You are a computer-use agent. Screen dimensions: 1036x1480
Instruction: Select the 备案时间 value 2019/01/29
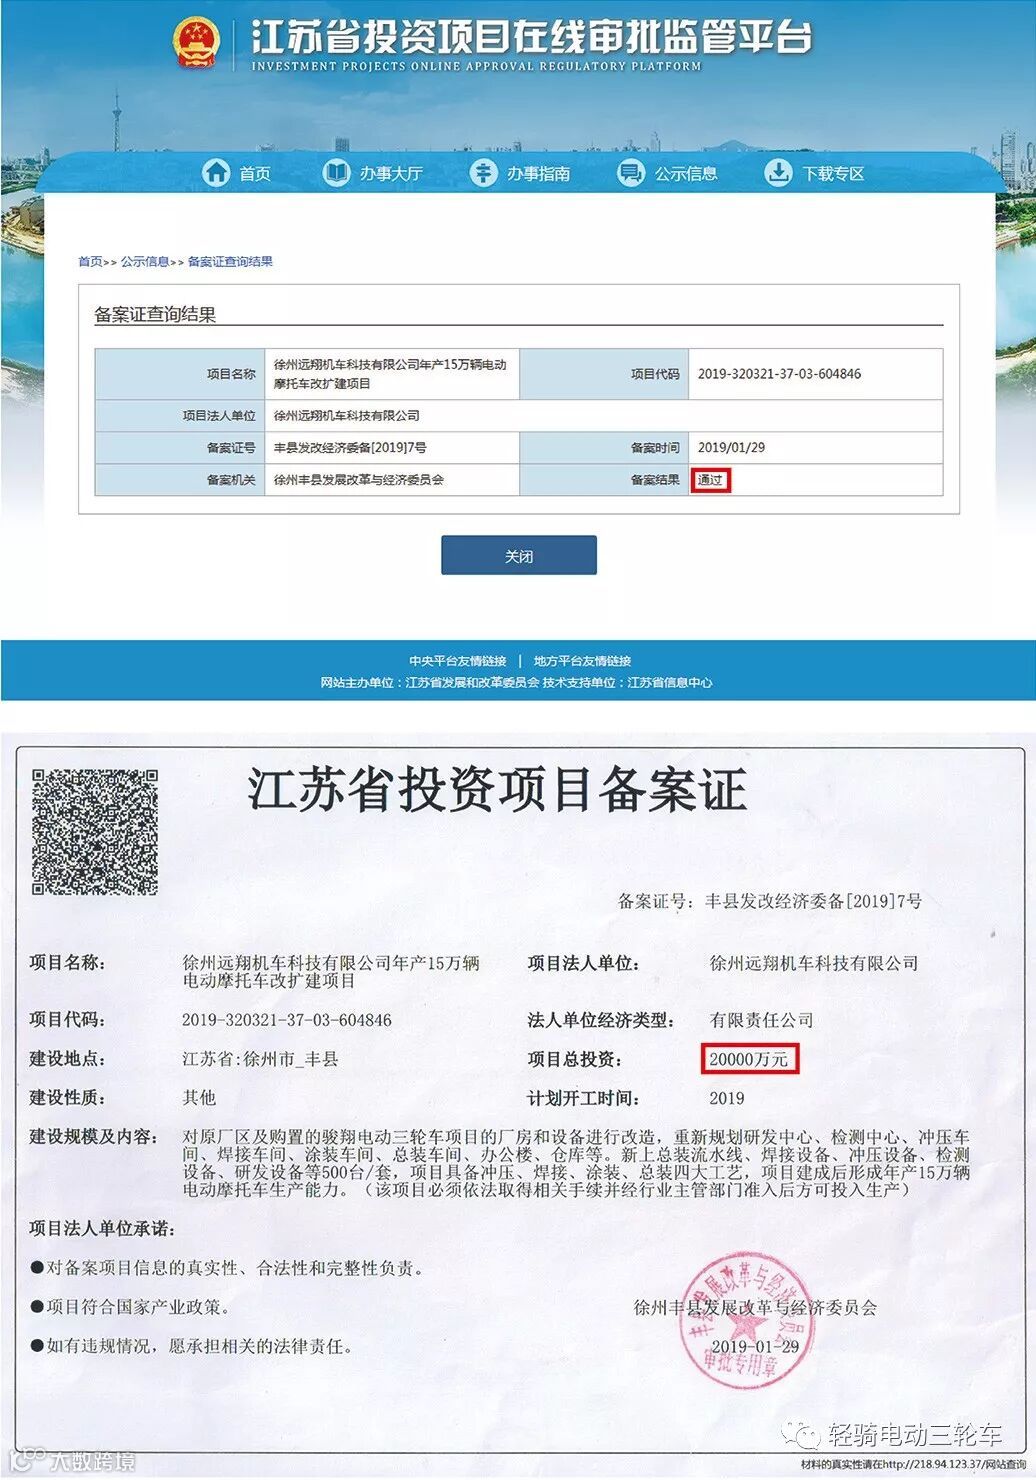coord(731,448)
